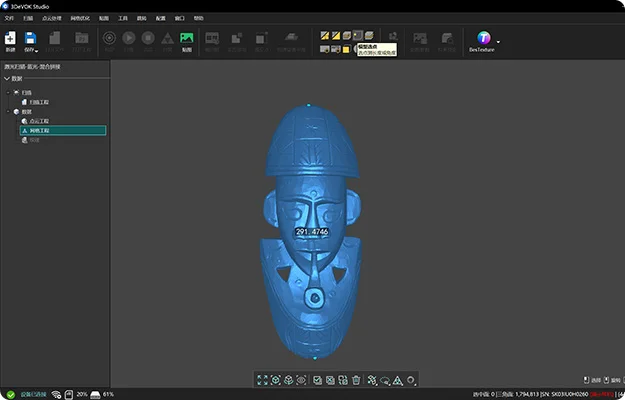The width and height of the screenshot is (625, 400).
Task: Open the 工具 (Tools) menu
Action: point(122,18)
